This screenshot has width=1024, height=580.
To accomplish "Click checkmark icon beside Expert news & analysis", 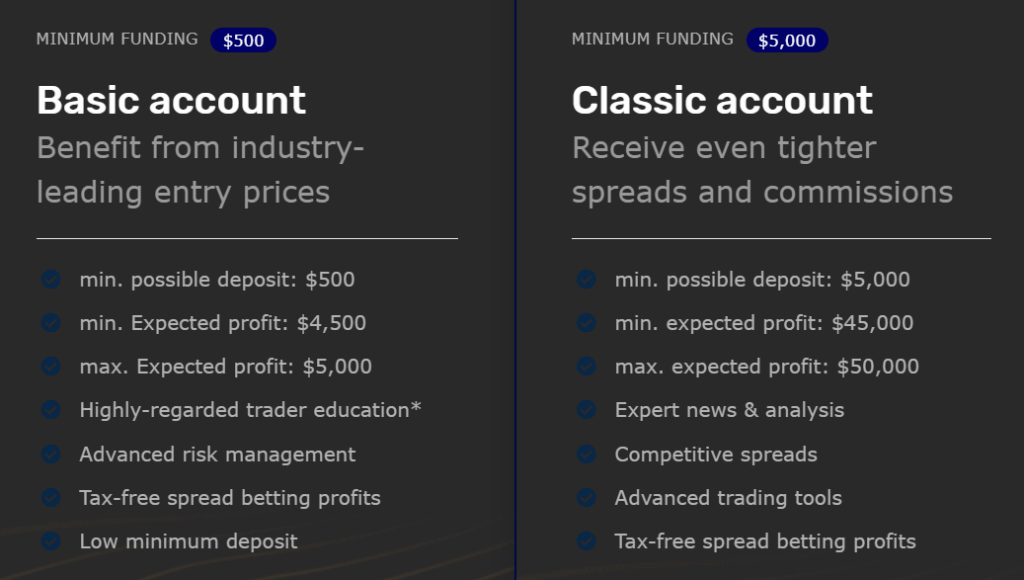I will point(586,410).
